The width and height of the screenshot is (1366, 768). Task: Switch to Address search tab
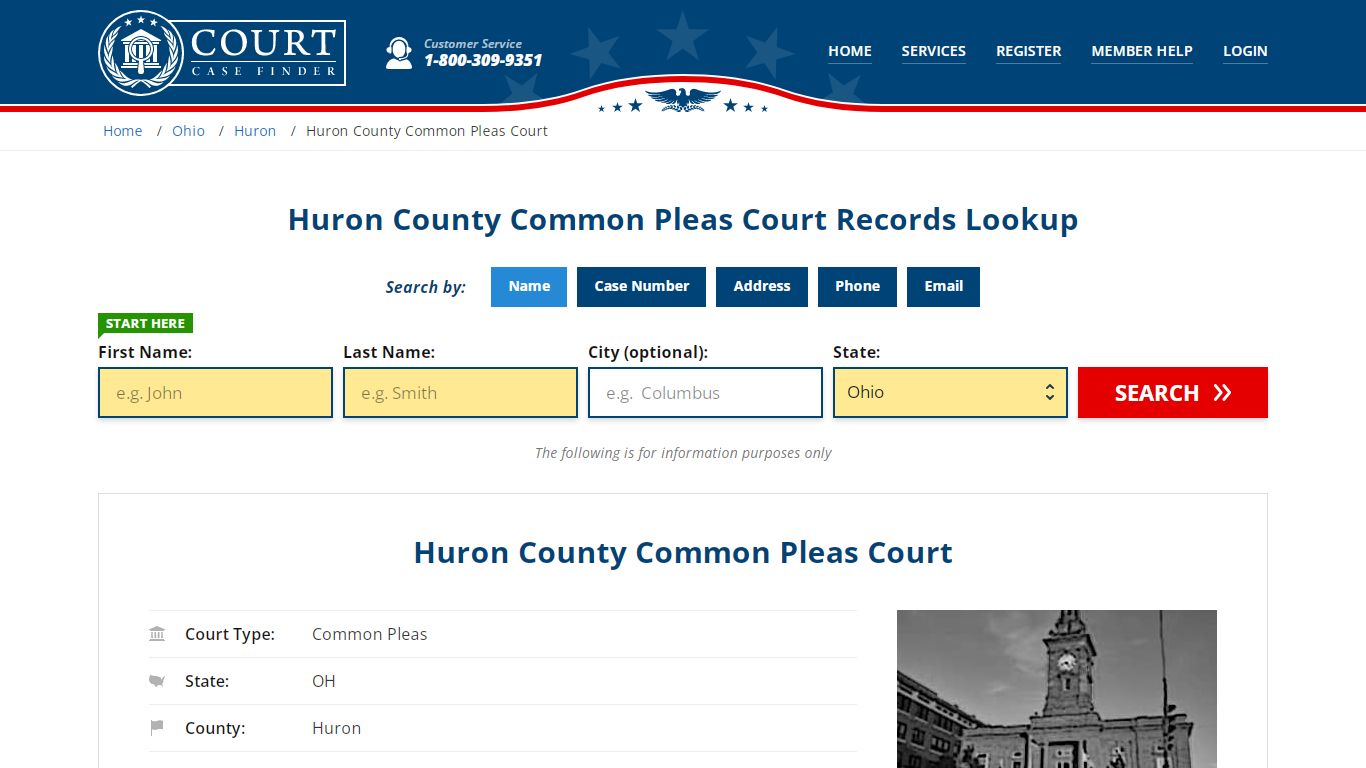[x=762, y=286]
